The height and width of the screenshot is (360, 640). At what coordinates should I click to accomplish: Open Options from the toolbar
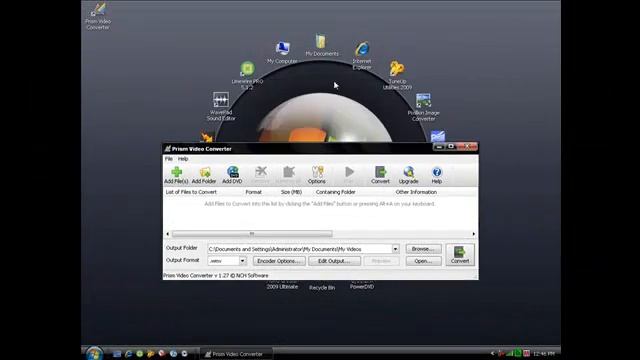tap(317, 175)
